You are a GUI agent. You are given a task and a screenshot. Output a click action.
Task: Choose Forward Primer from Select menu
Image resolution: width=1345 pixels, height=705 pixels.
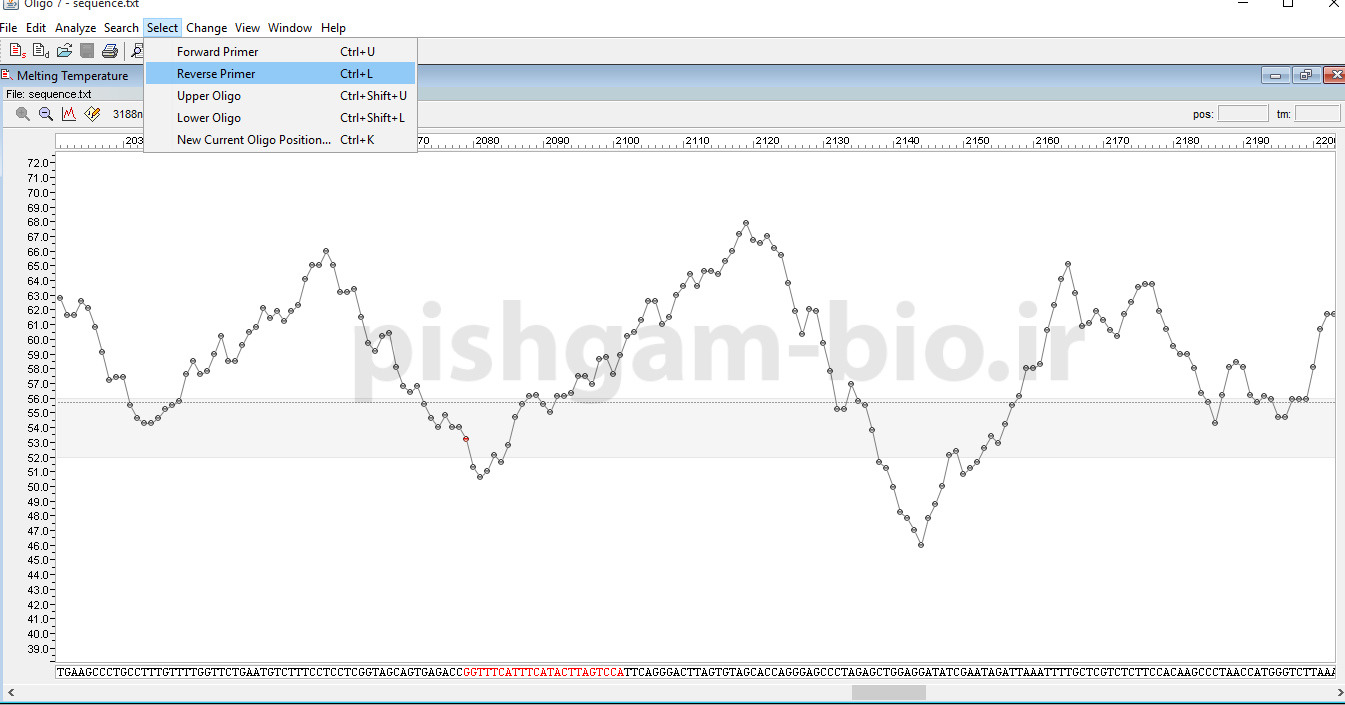click(x=217, y=52)
